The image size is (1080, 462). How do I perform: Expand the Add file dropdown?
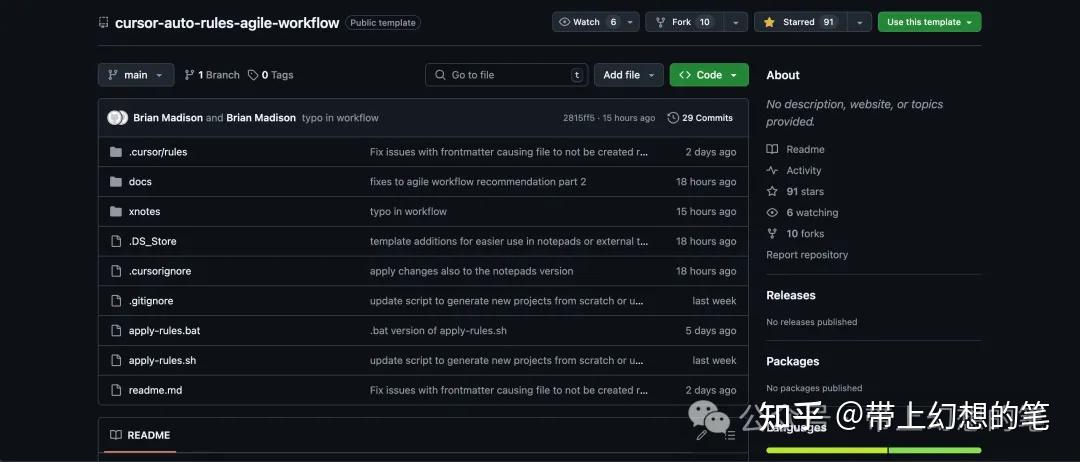click(x=629, y=75)
